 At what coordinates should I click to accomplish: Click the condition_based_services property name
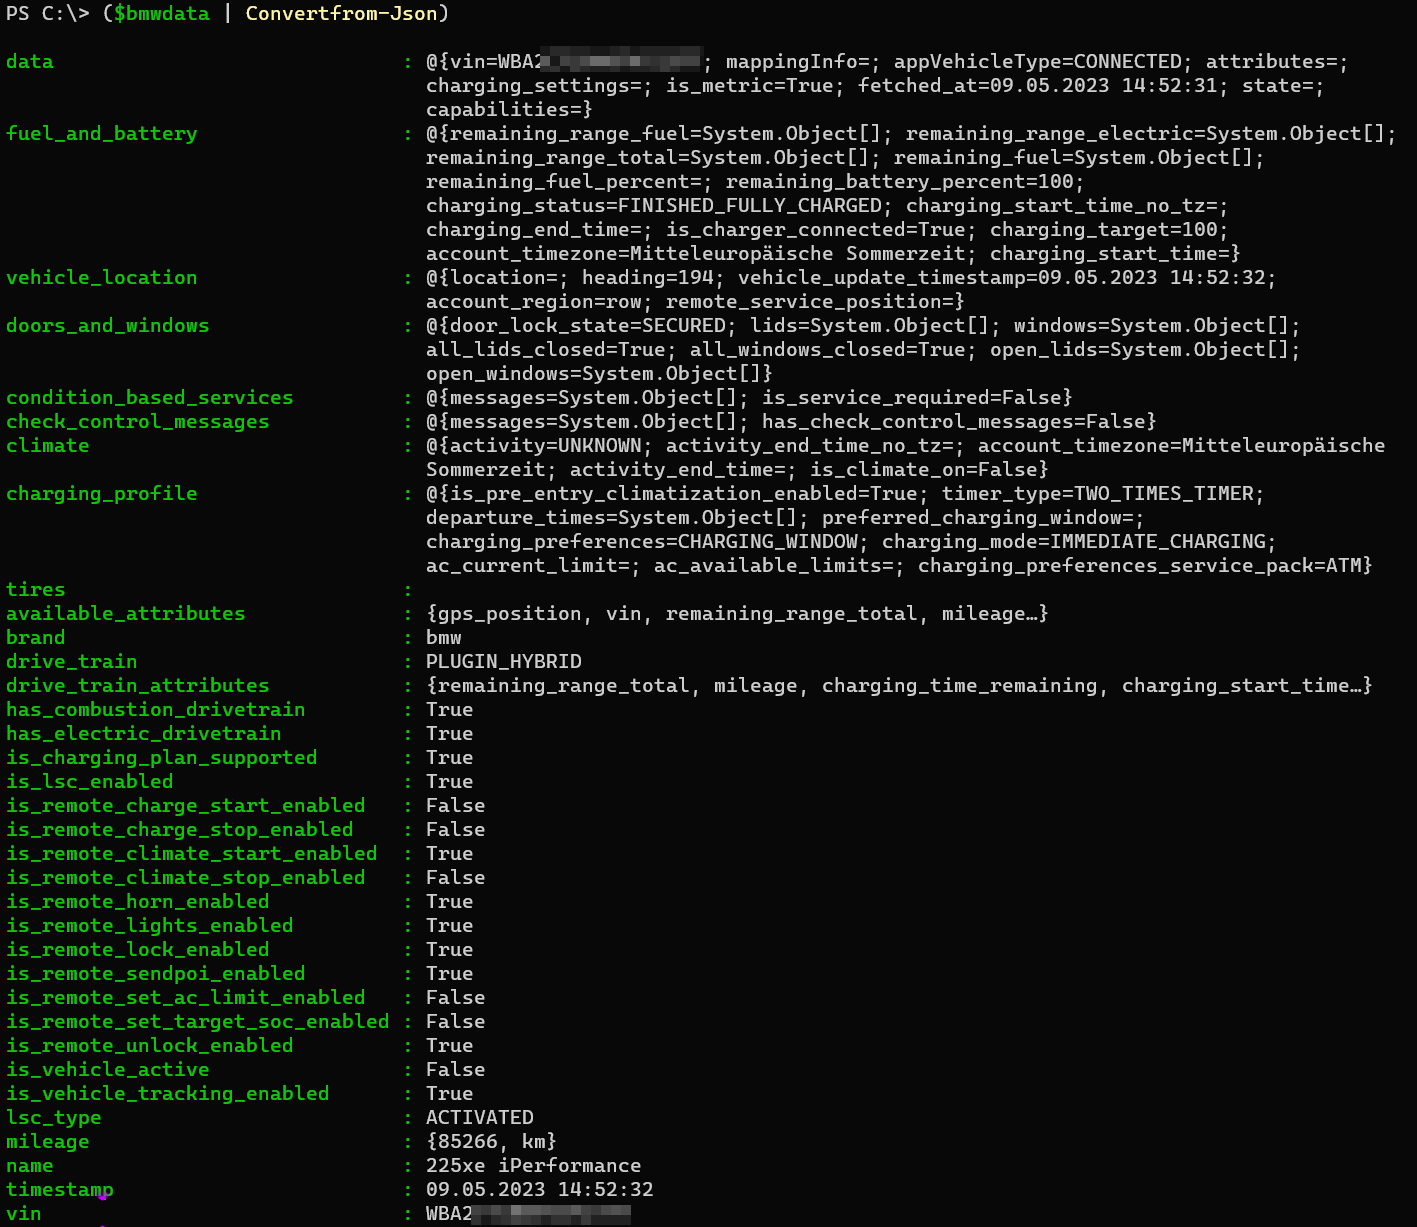point(150,397)
